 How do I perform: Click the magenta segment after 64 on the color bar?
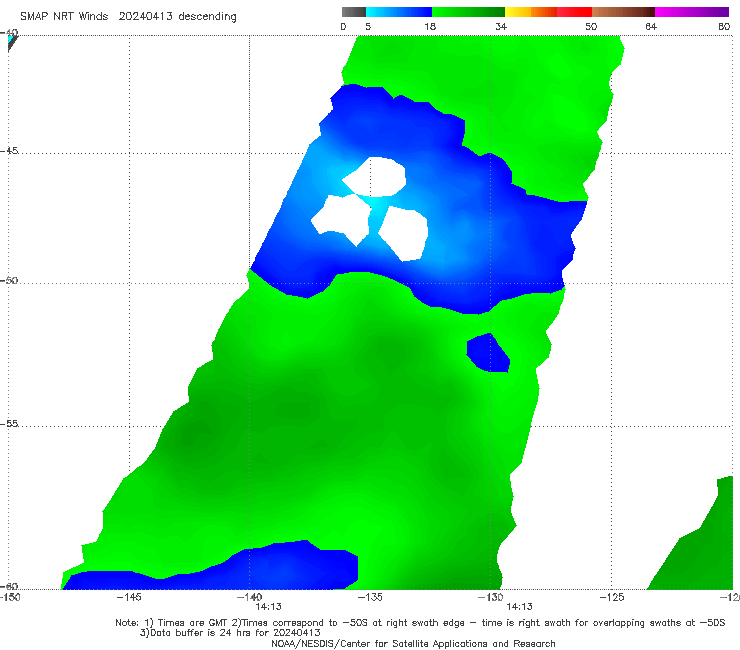[x=692, y=12]
